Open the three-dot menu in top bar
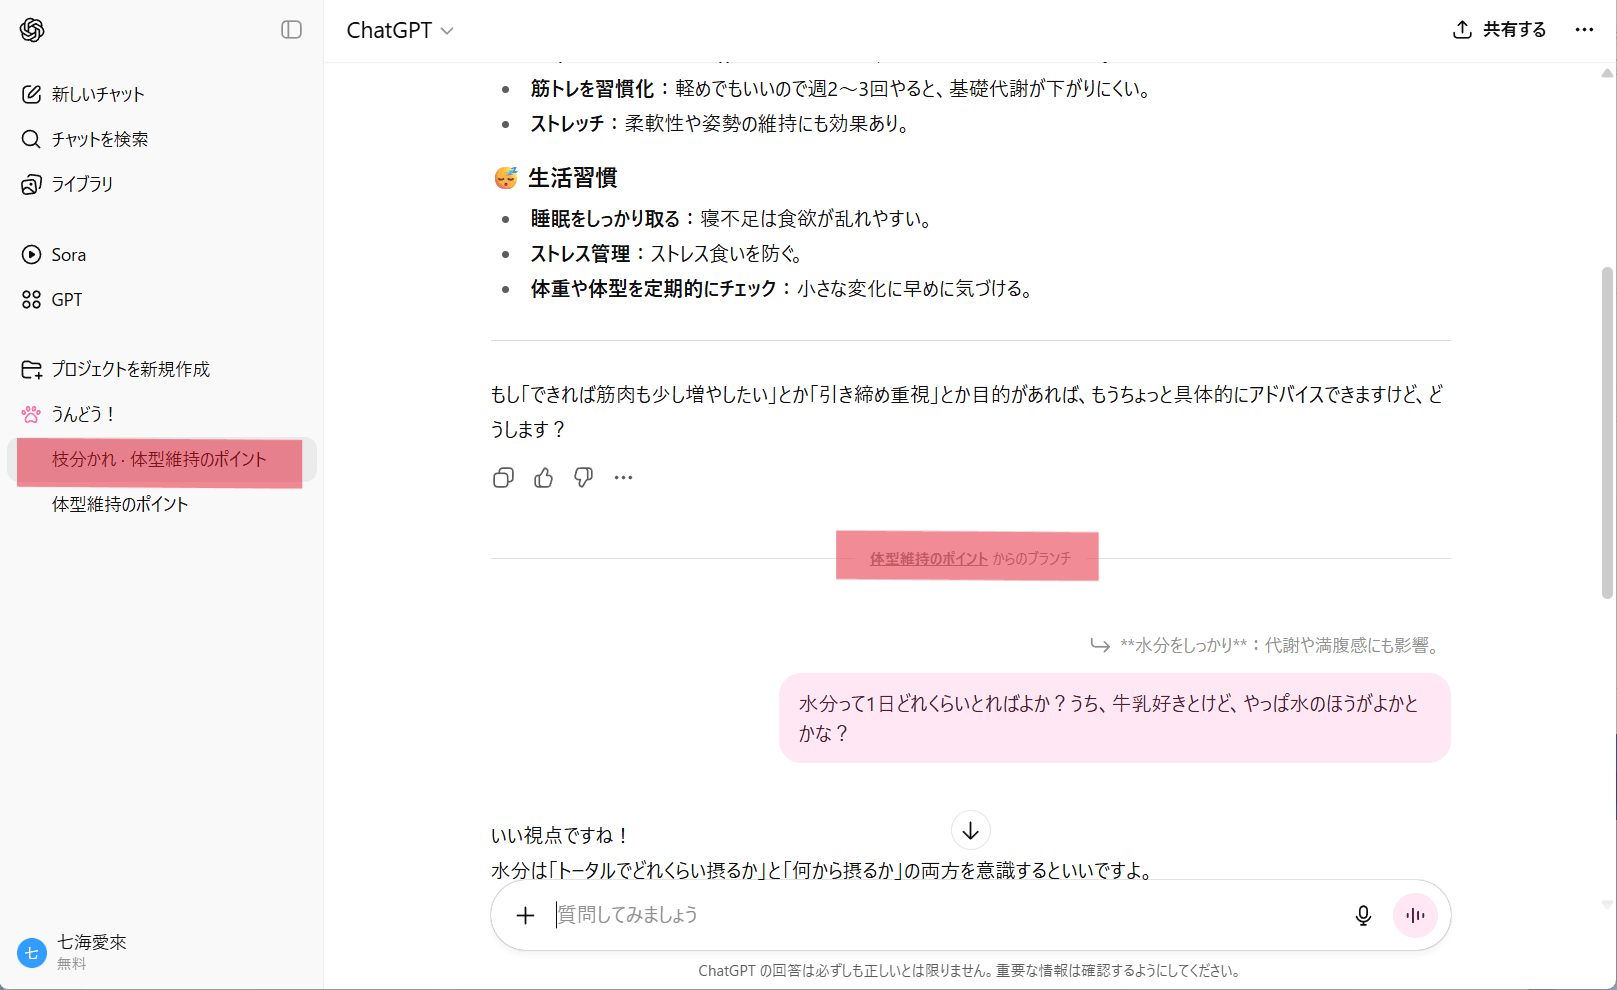The width and height of the screenshot is (1617, 990). 1584,30
